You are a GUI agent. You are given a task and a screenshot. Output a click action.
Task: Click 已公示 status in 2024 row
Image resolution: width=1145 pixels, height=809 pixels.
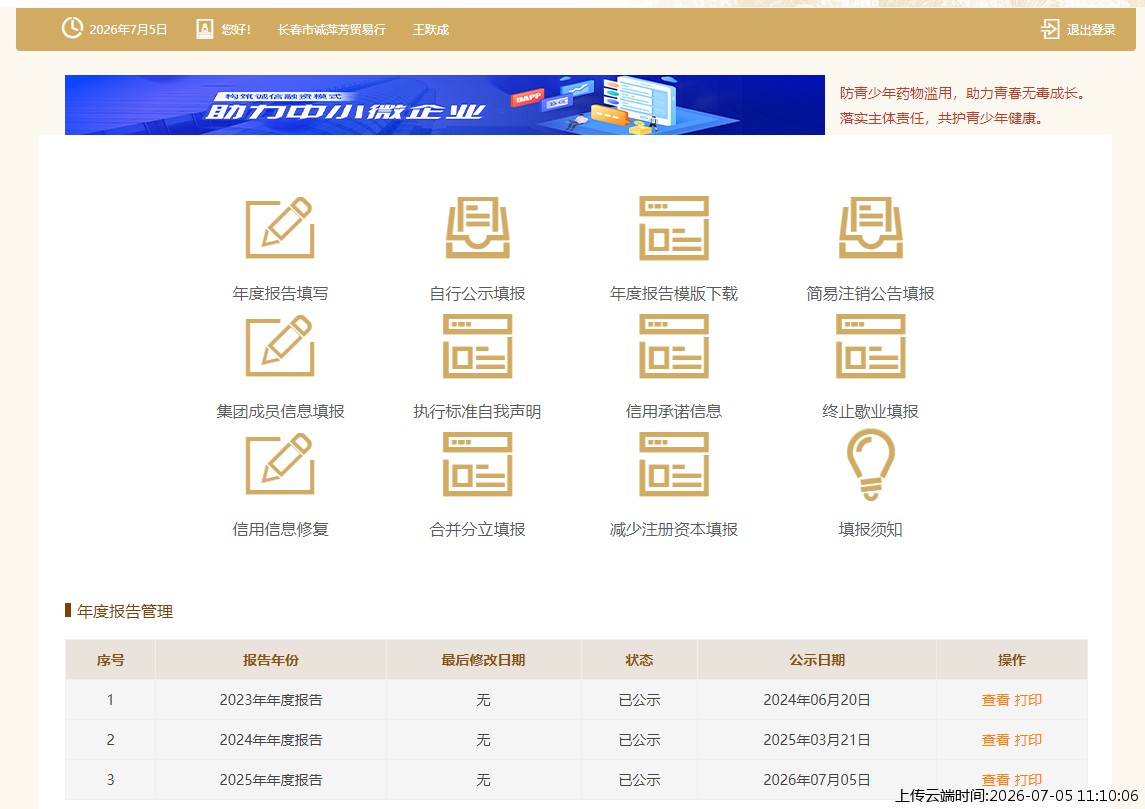pos(639,740)
